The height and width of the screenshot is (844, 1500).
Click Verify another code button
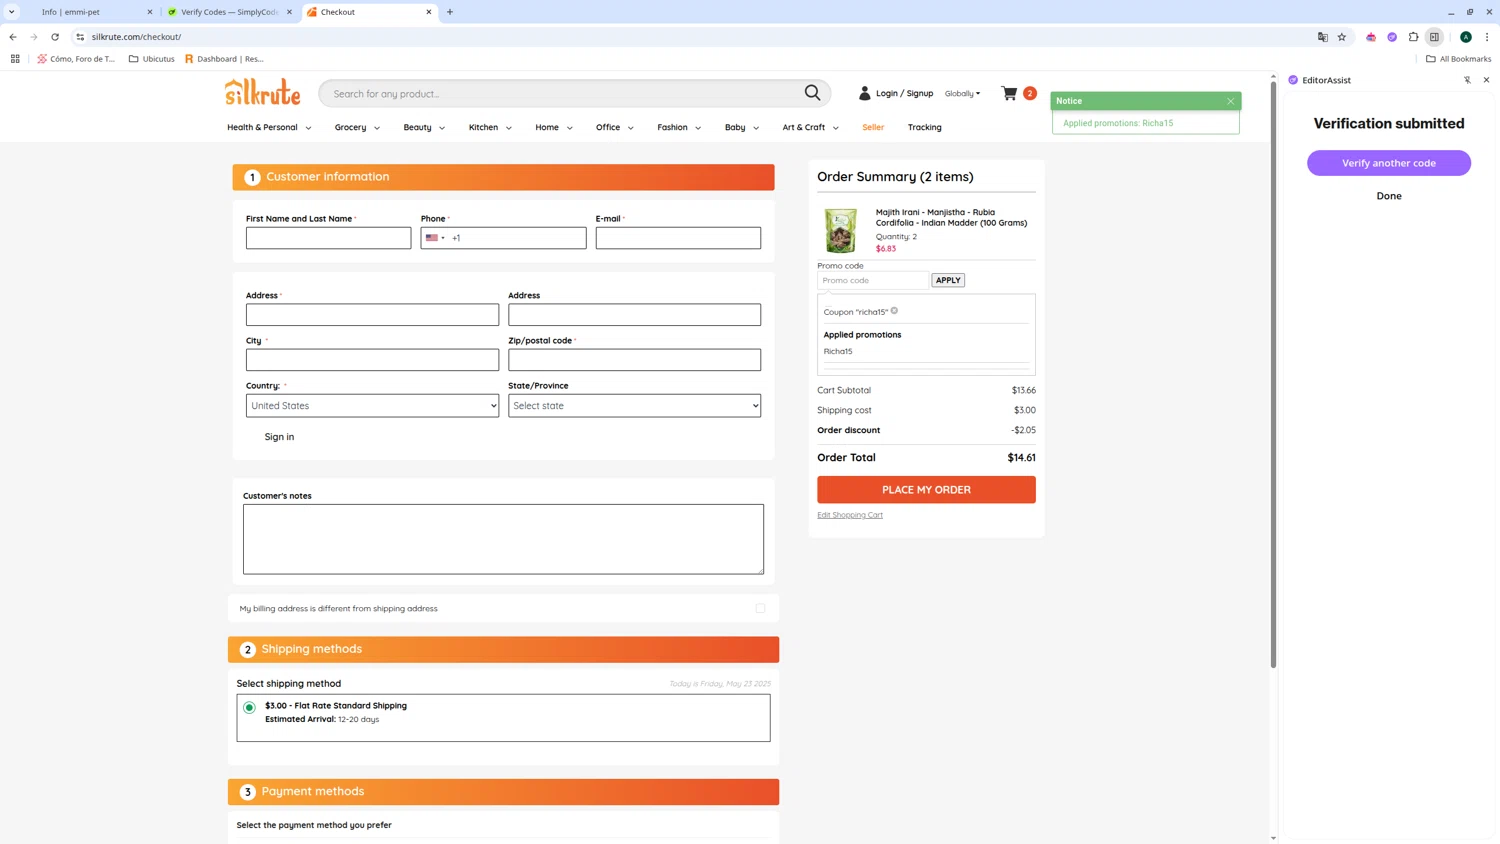pos(1389,163)
